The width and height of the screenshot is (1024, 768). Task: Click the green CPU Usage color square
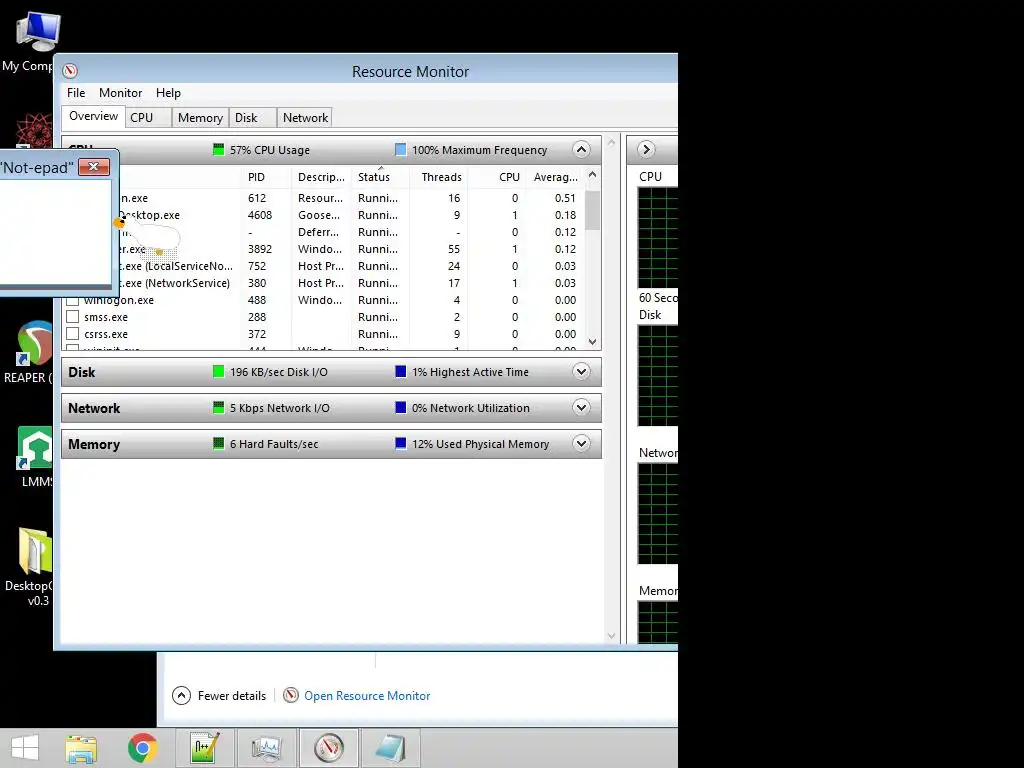pyautogui.click(x=219, y=150)
